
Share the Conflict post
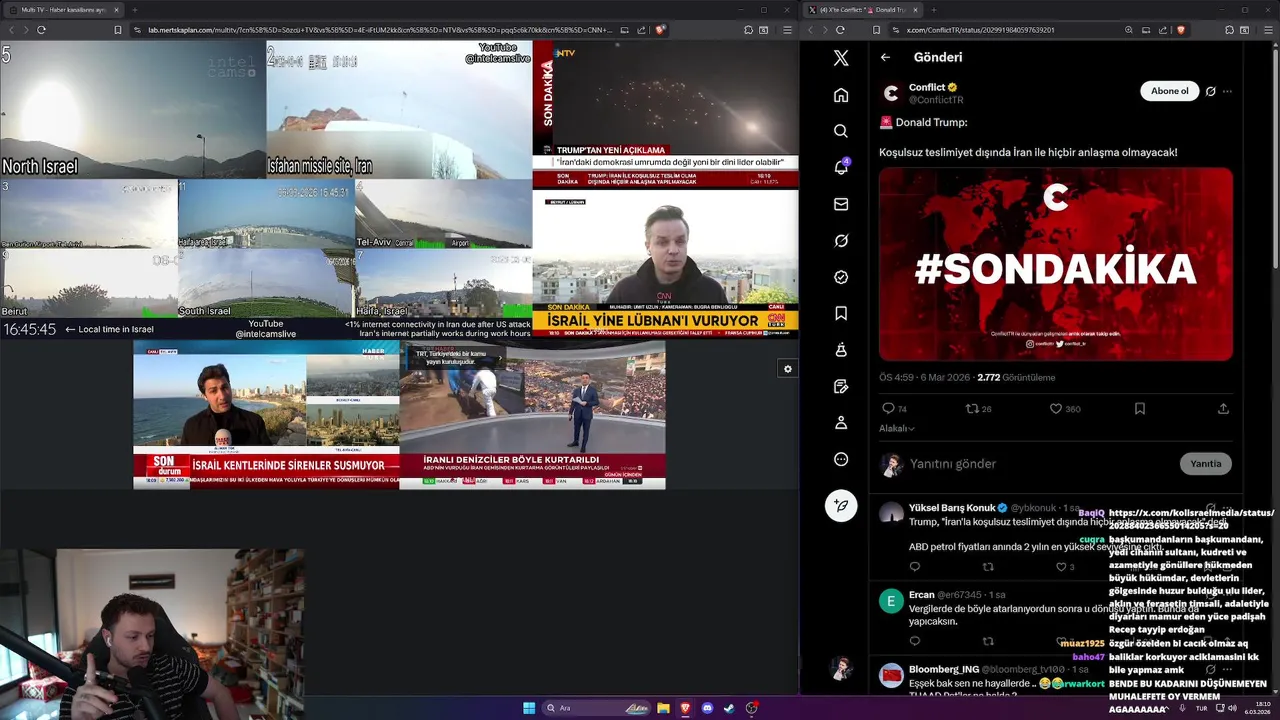1223,408
